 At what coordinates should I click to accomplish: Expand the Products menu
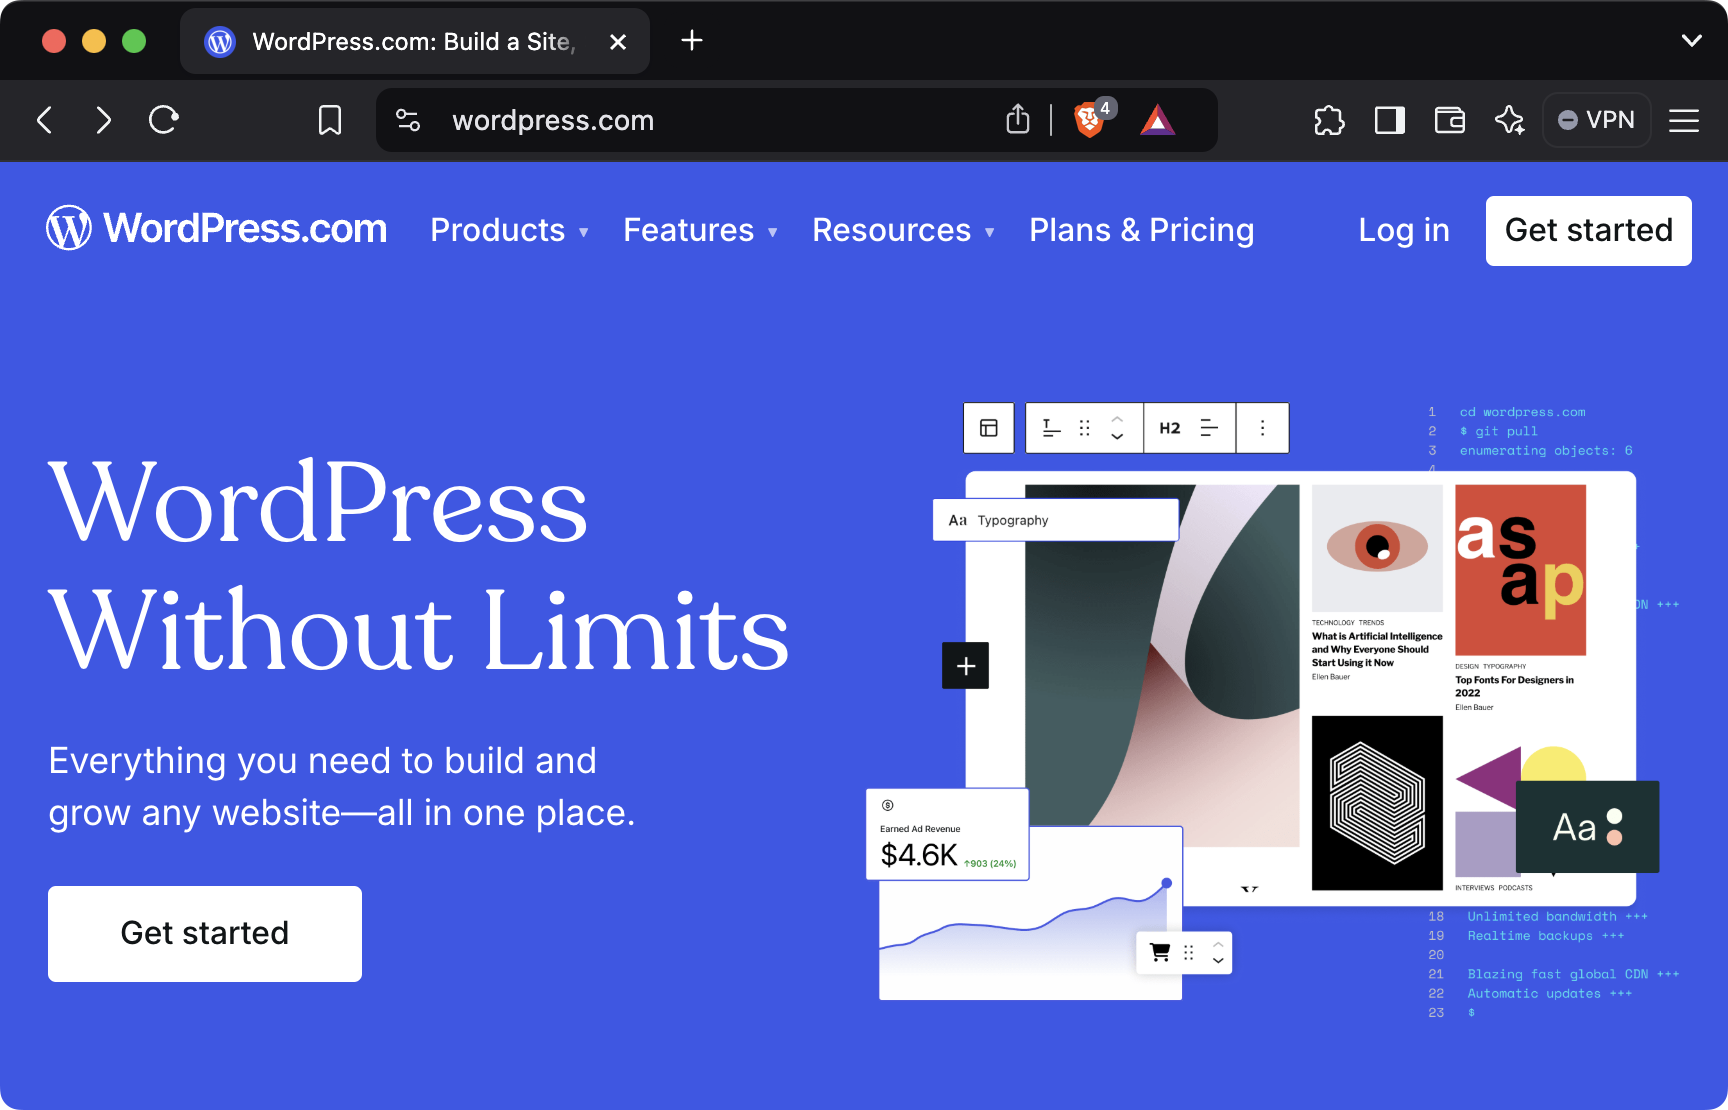(x=508, y=230)
